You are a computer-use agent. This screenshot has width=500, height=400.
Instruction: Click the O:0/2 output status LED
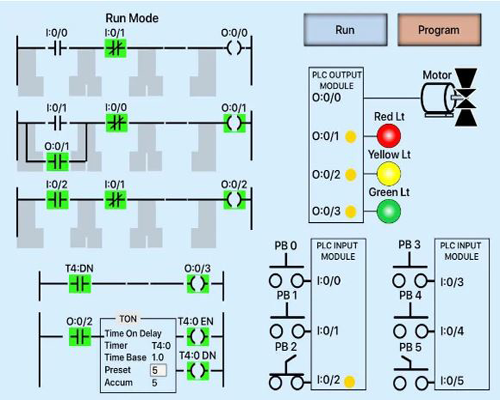tap(351, 174)
